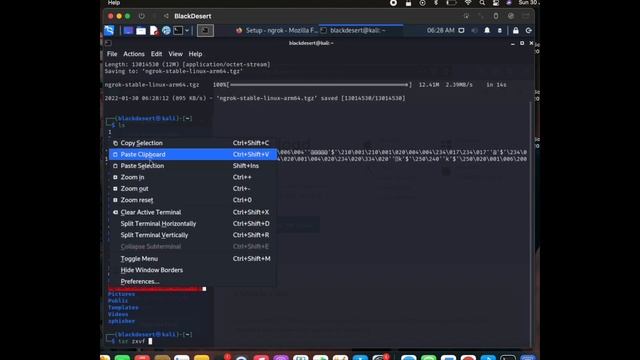Image resolution: width=640 pixels, height=360 pixels.
Task: Click the terminal vertical scrollbar
Action: click(x=531, y=223)
